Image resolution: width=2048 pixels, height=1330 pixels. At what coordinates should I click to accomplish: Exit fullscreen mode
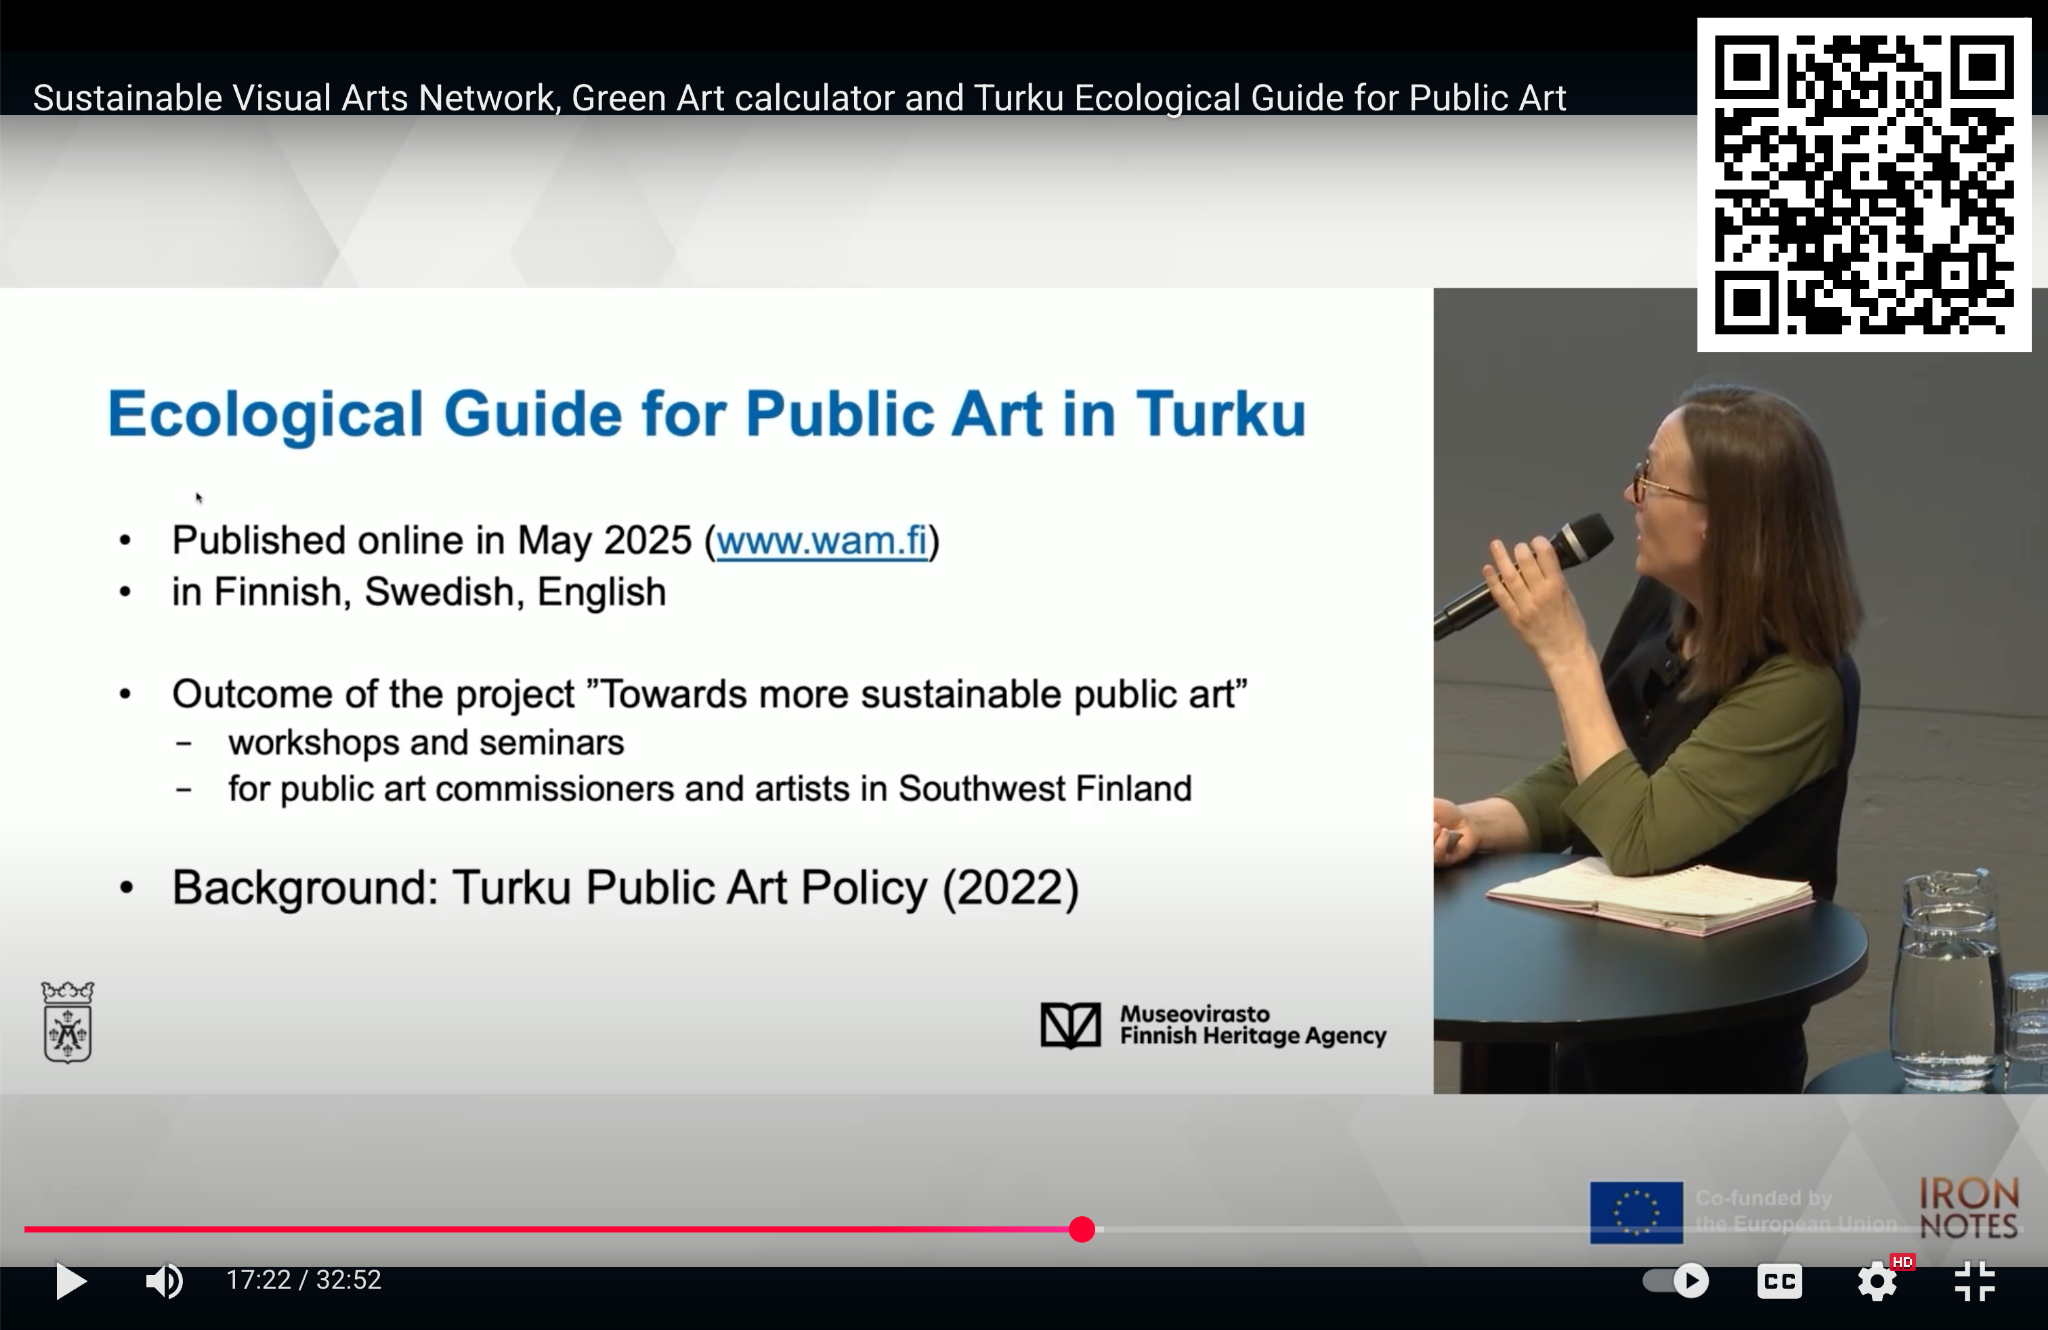pyautogui.click(x=1974, y=1281)
